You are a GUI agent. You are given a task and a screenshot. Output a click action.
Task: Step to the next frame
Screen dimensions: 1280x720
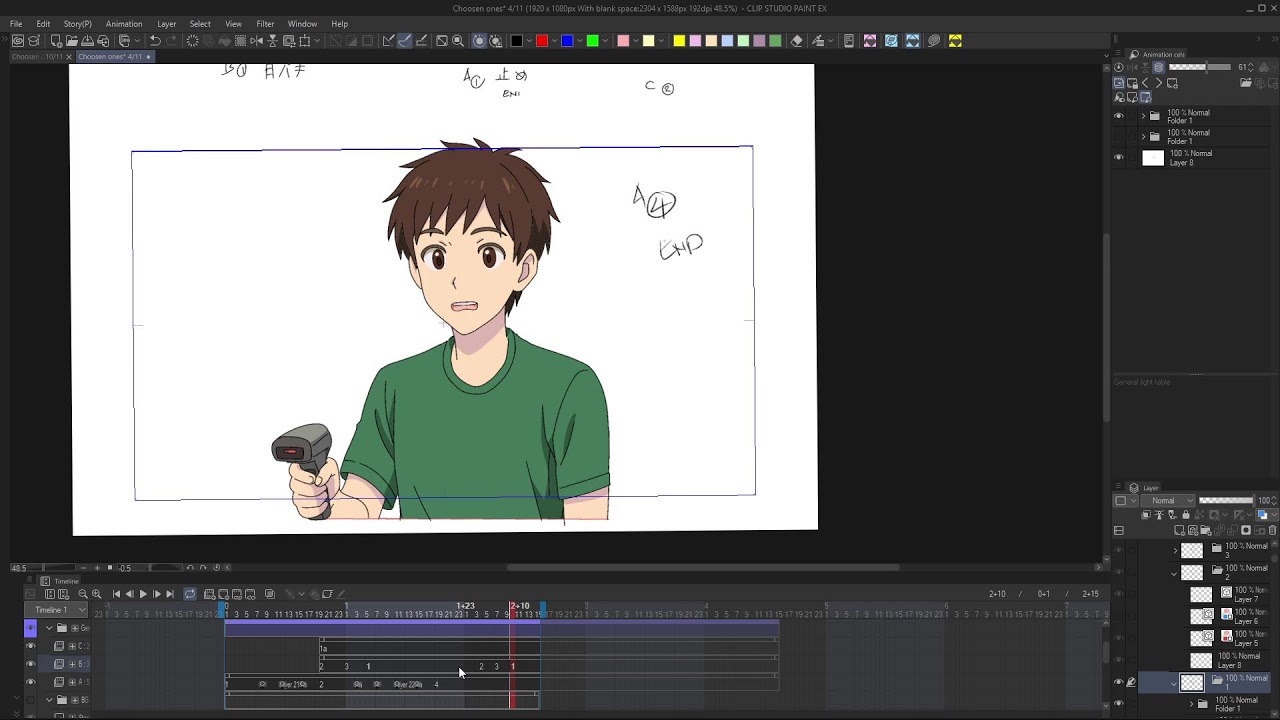(157, 594)
